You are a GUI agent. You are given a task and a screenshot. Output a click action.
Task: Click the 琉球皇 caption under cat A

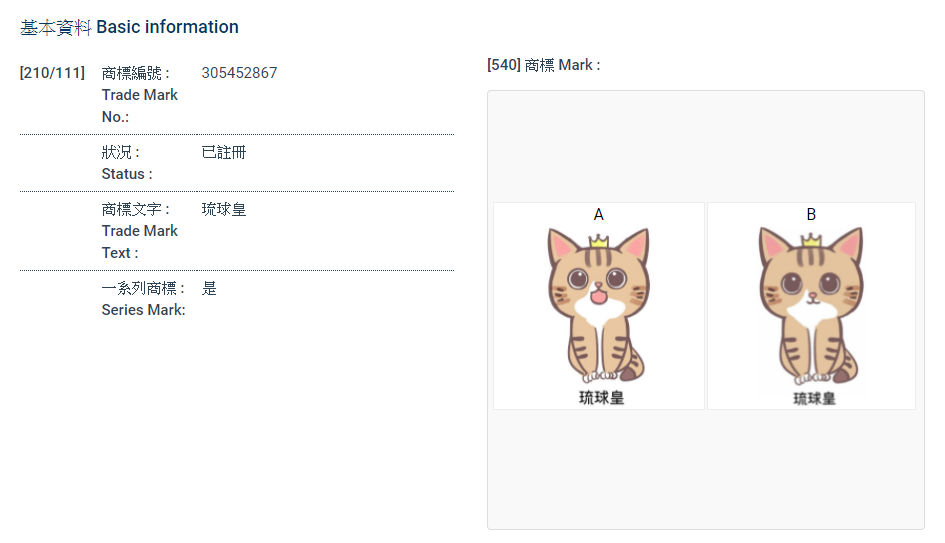point(601,398)
